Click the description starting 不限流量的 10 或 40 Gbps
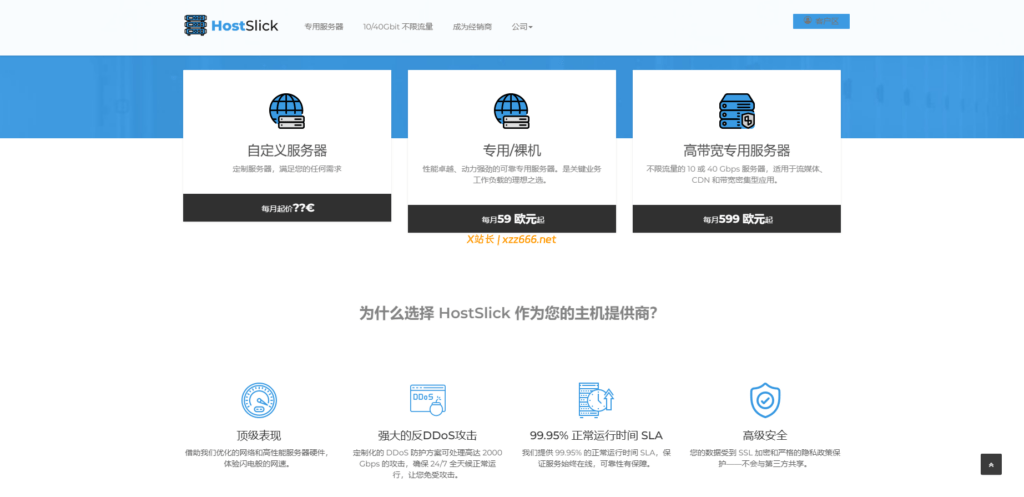The image size is (1024, 497). [x=736, y=174]
